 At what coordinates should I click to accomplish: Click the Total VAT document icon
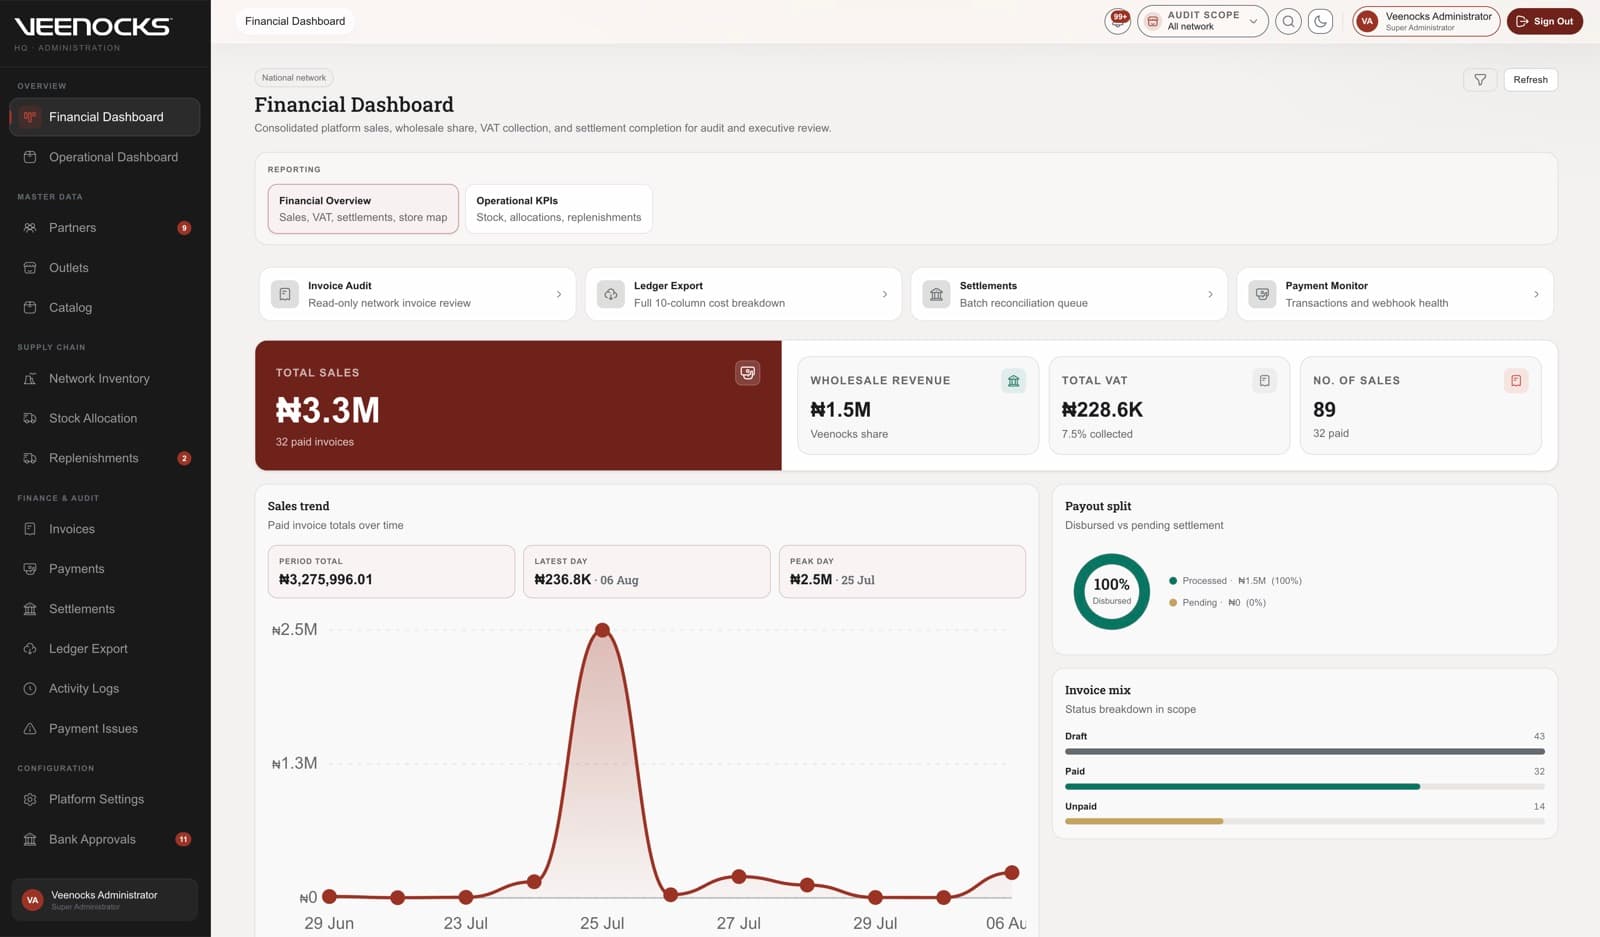click(x=1265, y=381)
